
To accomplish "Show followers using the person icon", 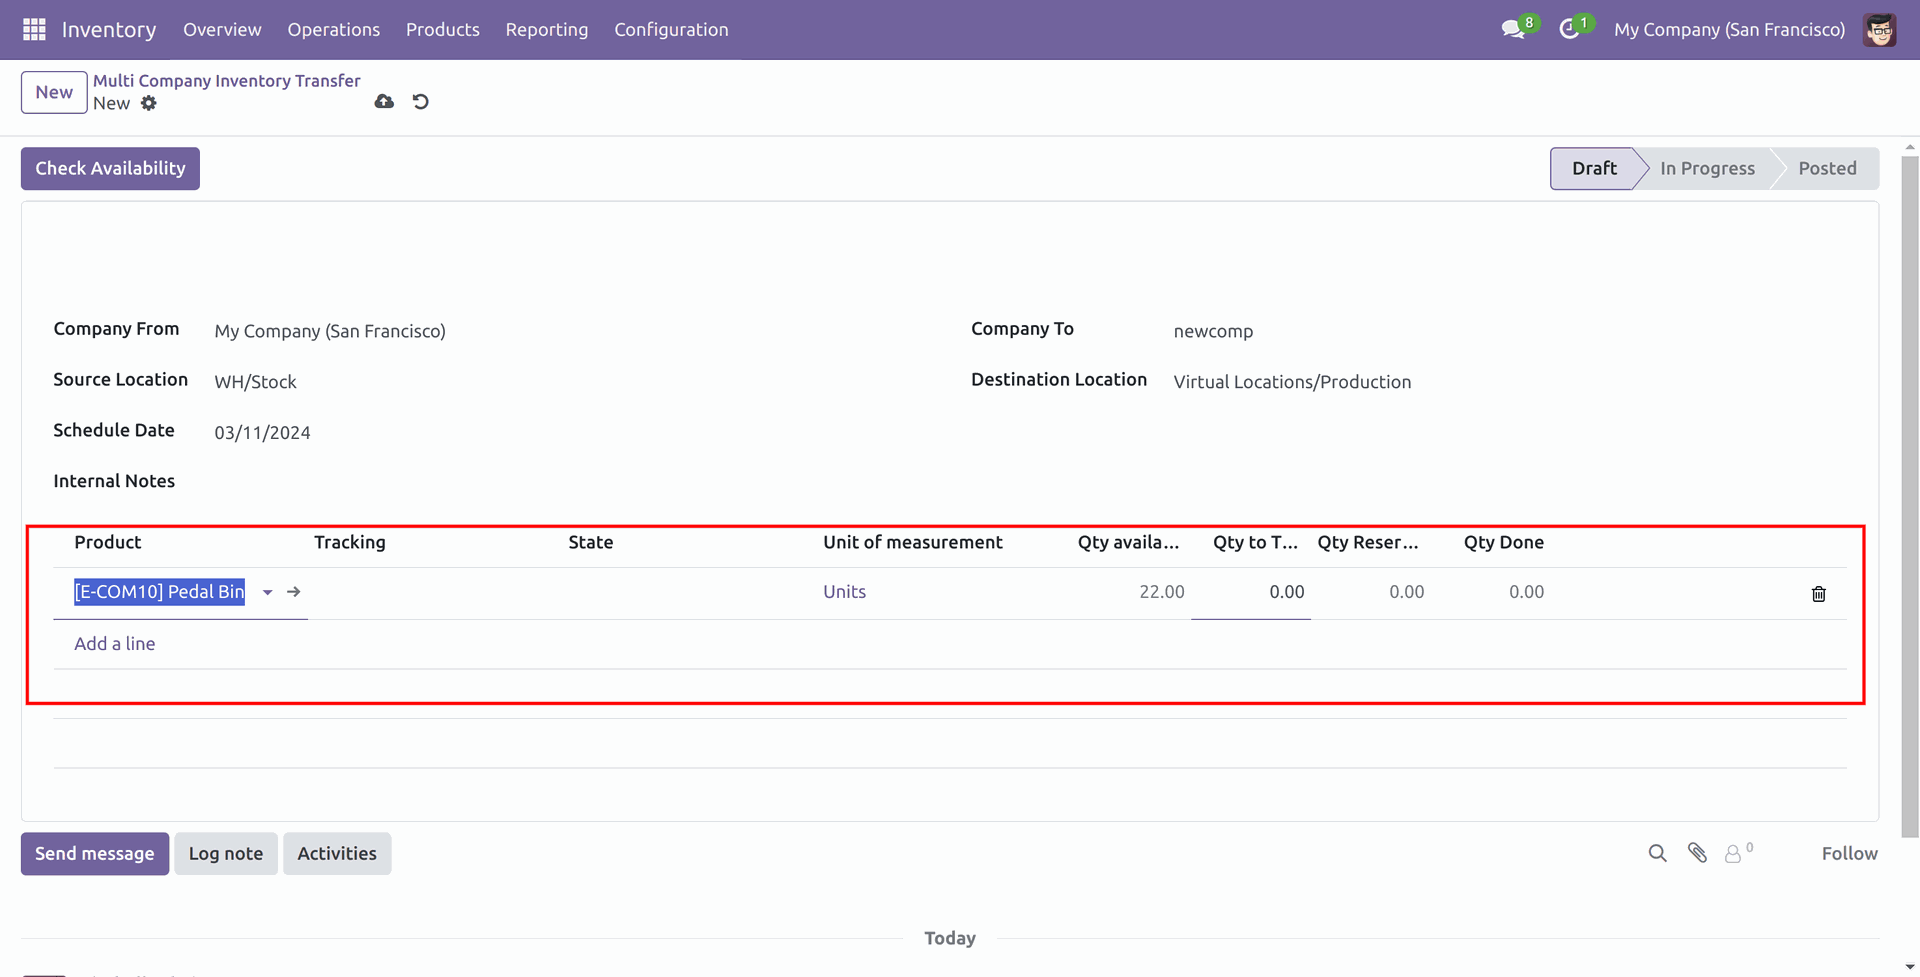I will coord(1733,854).
